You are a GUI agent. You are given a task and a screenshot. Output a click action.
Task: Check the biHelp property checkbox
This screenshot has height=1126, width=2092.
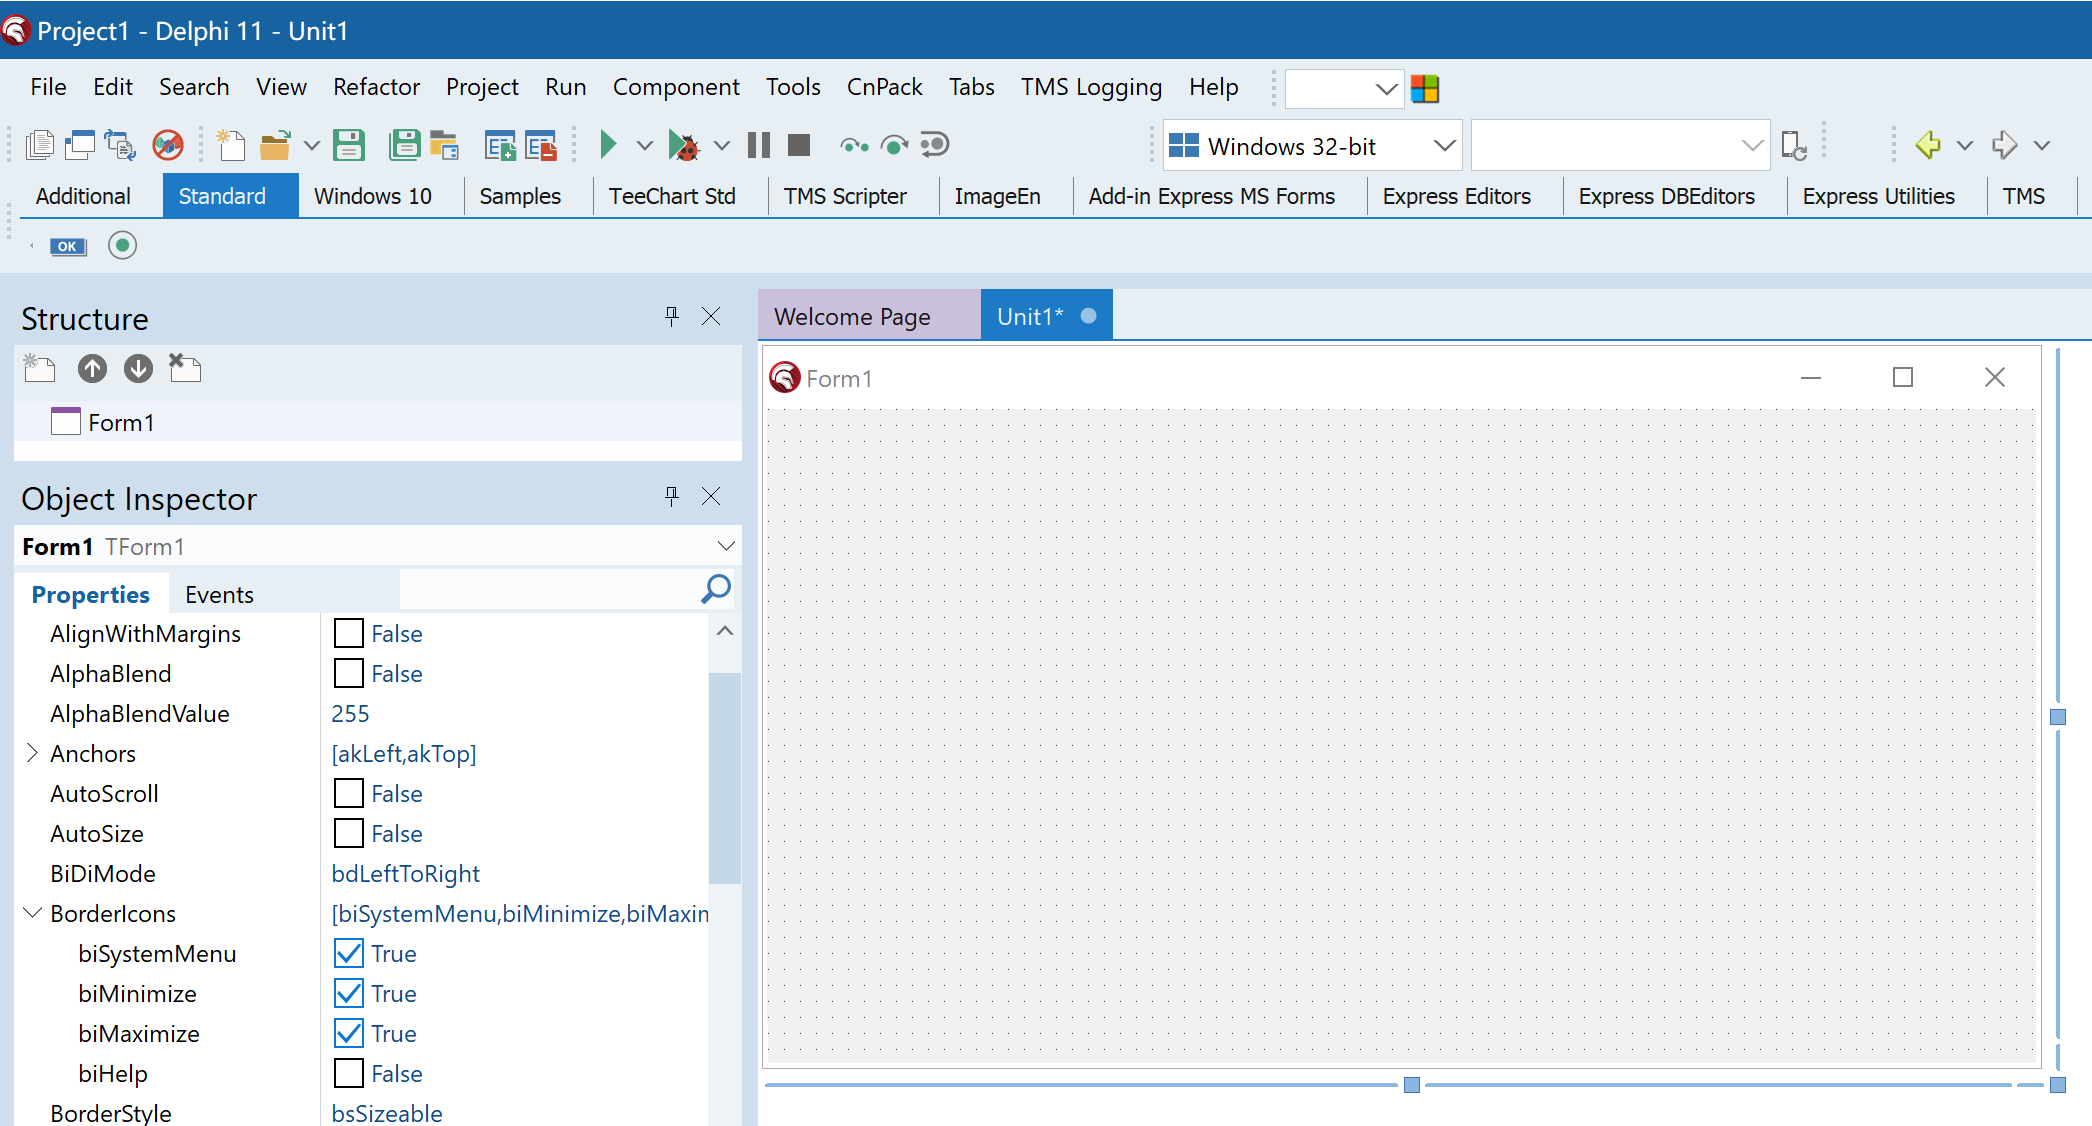[348, 1074]
